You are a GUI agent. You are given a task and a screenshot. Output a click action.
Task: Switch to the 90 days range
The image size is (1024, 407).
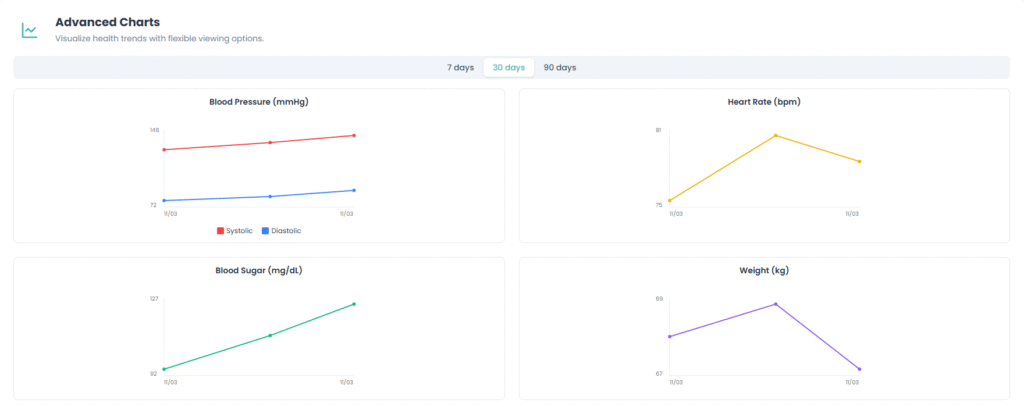pos(559,67)
